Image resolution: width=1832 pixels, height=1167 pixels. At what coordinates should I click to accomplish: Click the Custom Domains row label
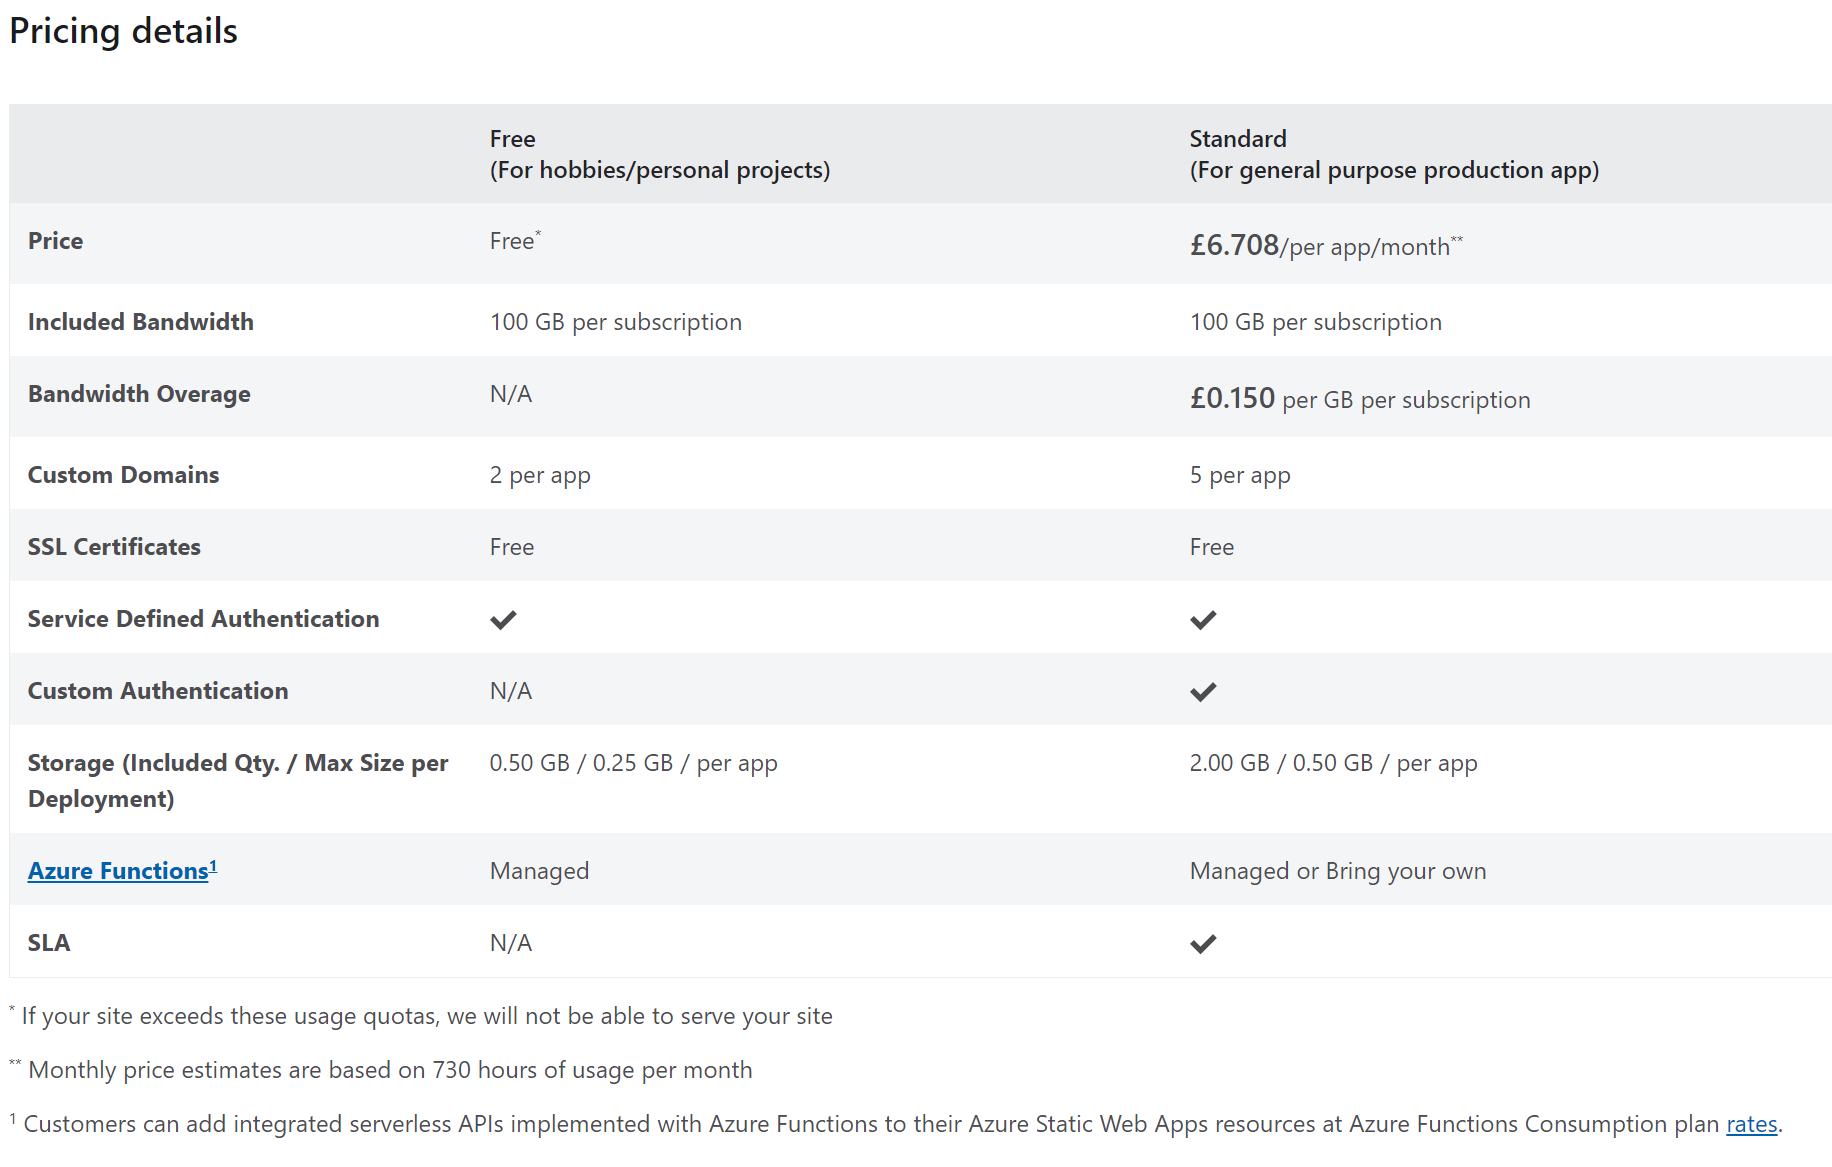point(123,475)
